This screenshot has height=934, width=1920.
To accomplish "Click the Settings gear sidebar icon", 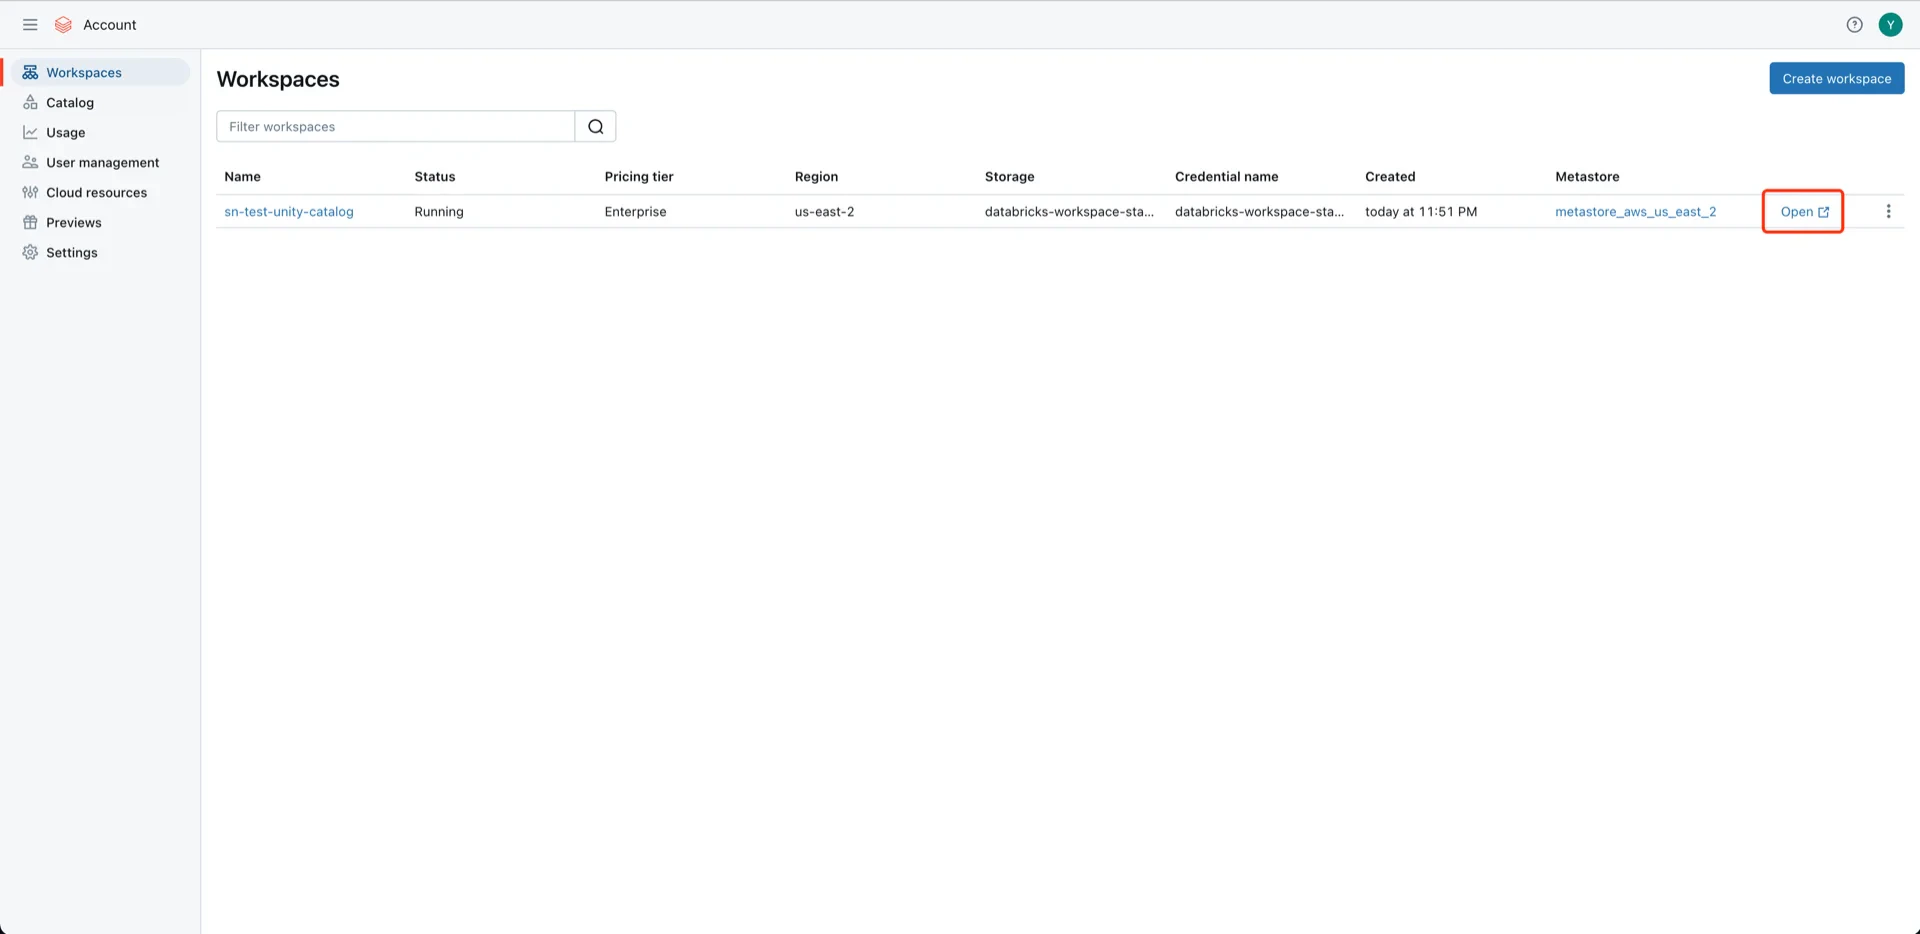I will (x=30, y=252).
